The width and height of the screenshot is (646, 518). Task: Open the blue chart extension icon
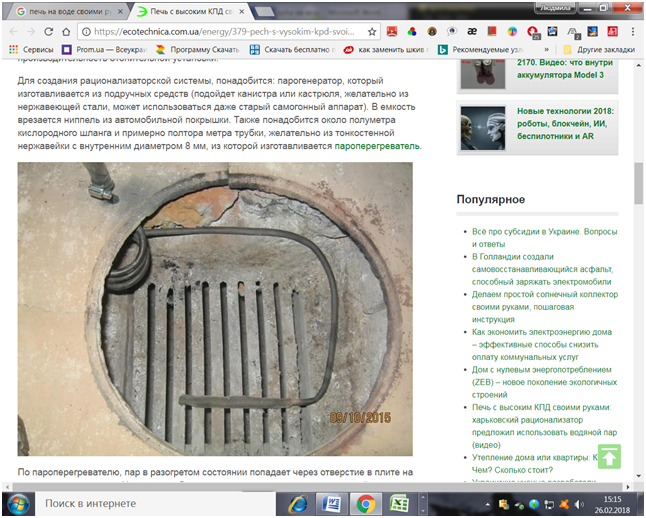click(x=592, y=31)
